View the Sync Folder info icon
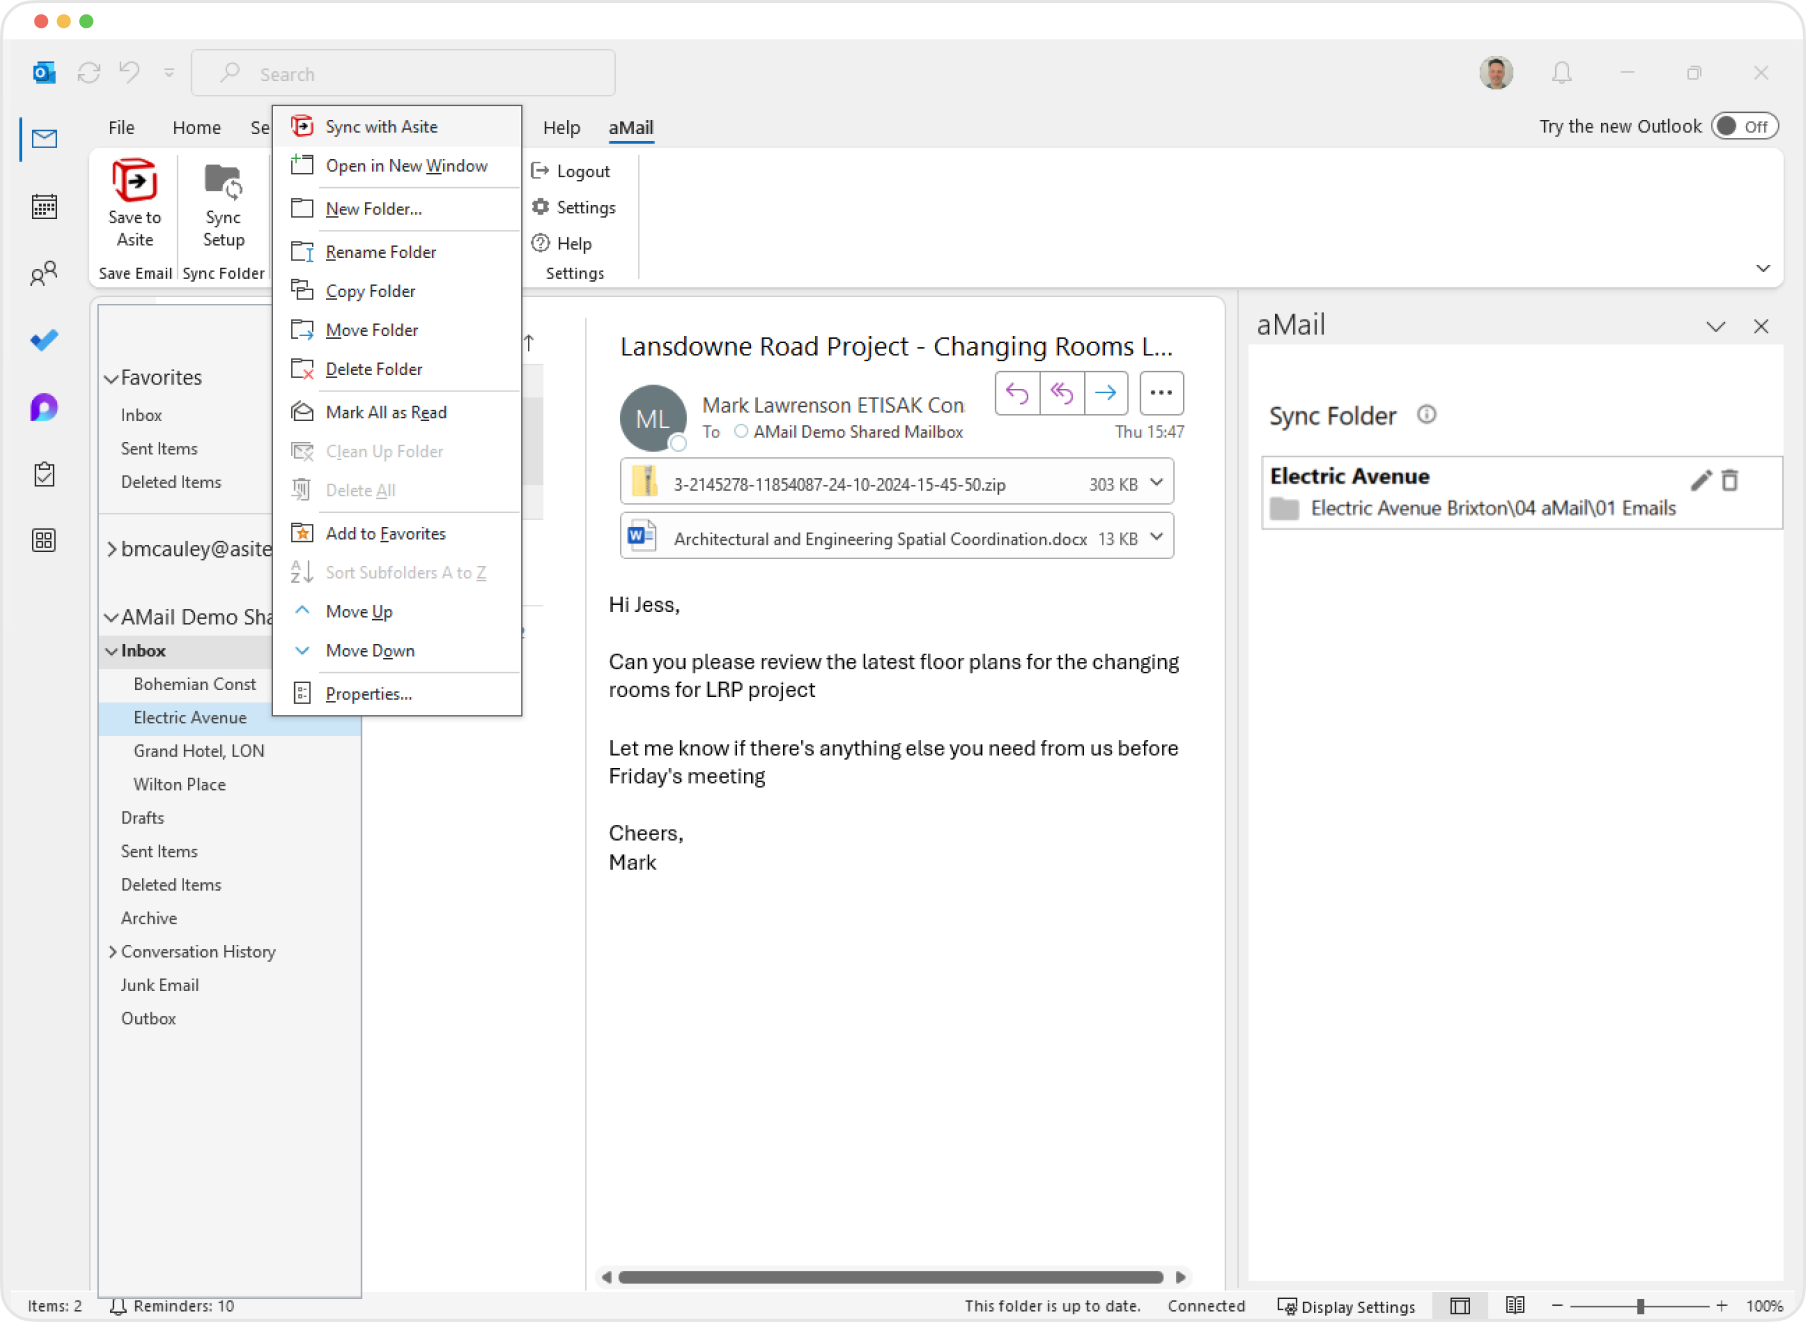Viewport: 1806px width, 1322px height. (1427, 414)
